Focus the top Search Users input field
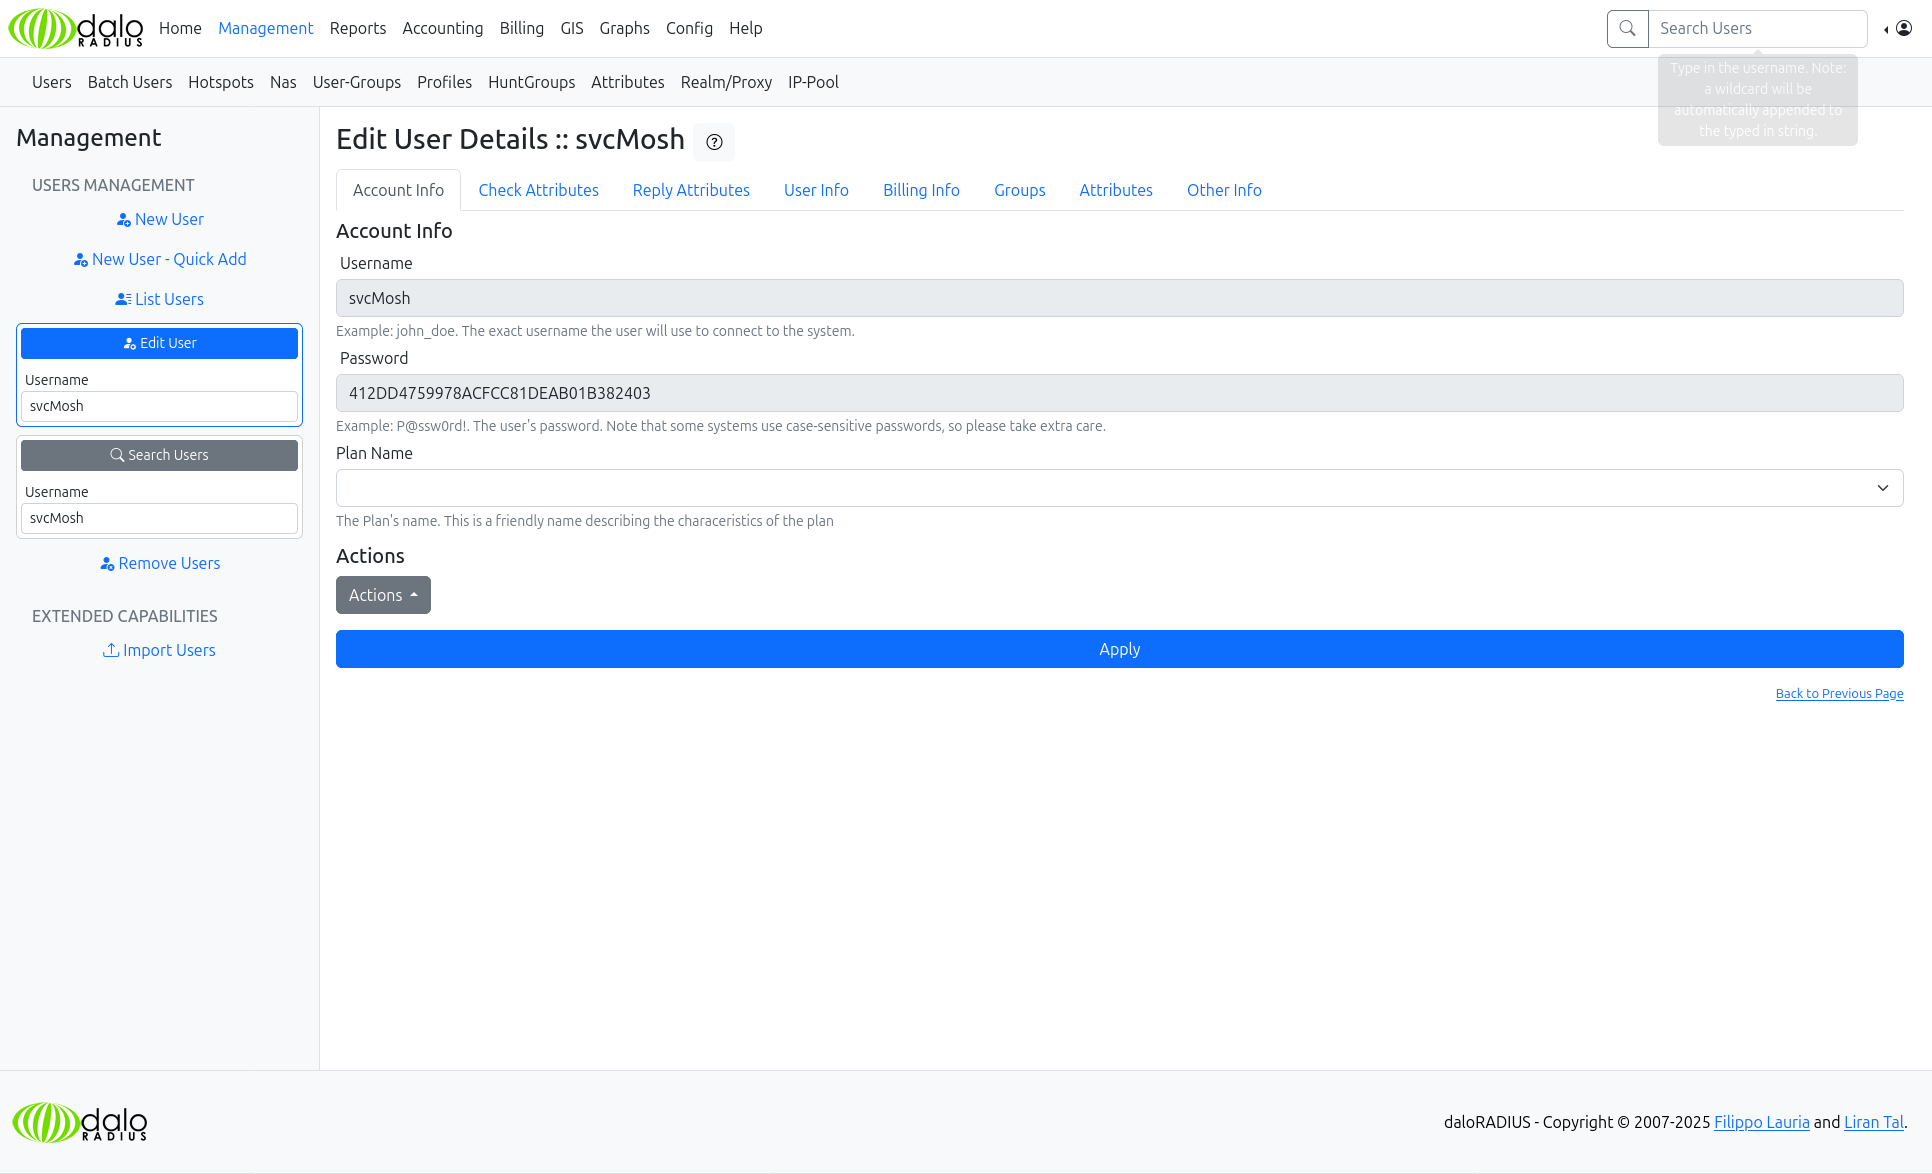The width and height of the screenshot is (1932, 1174). (1756, 29)
